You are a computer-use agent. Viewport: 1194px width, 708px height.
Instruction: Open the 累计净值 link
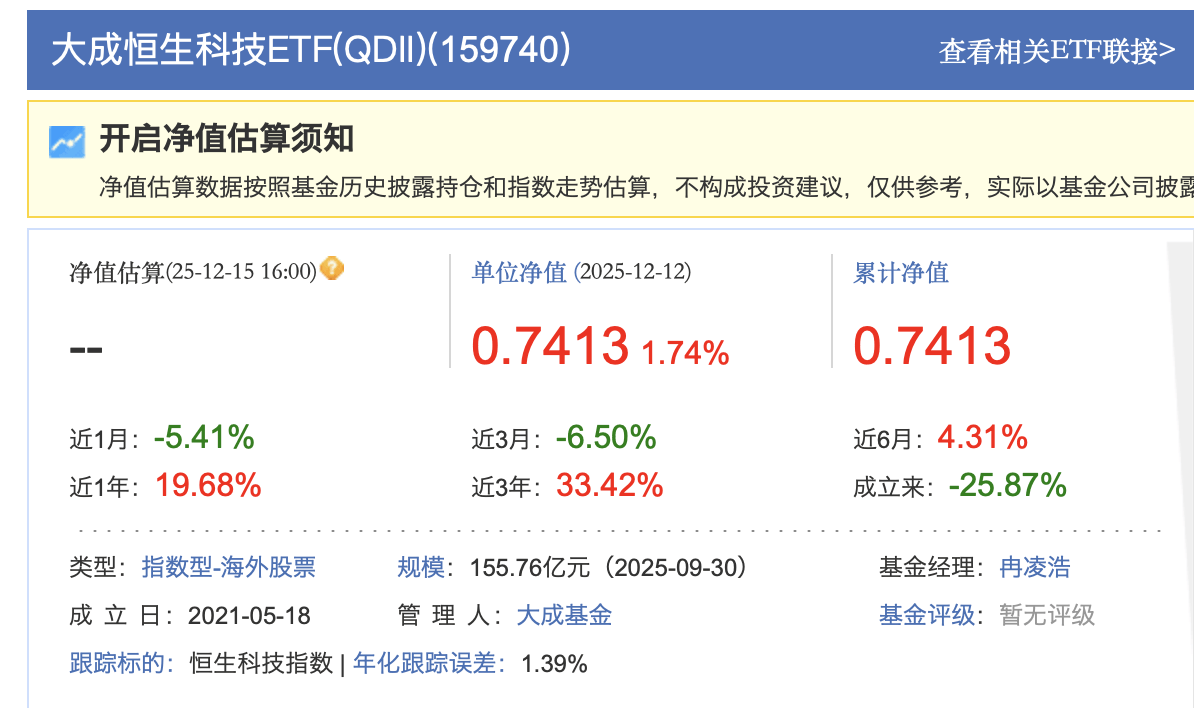(x=900, y=272)
